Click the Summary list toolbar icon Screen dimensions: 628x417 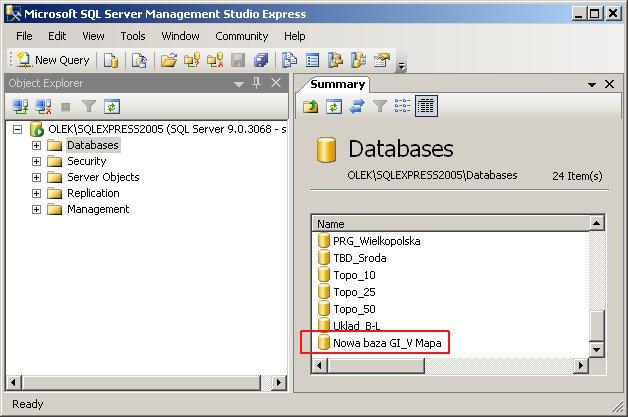point(312,60)
